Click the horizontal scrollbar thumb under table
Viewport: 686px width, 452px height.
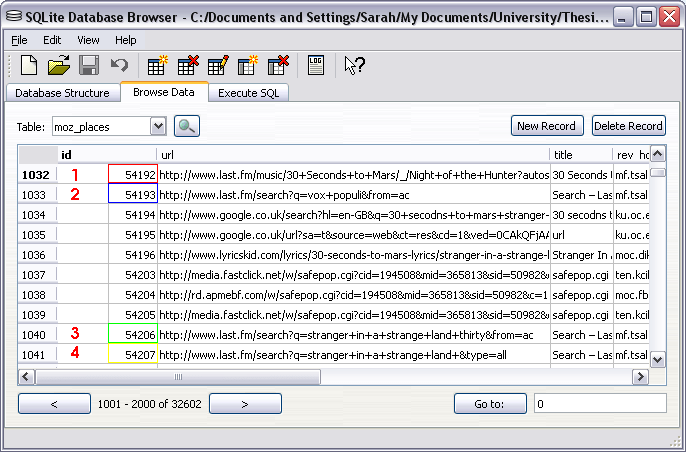coord(180,377)
